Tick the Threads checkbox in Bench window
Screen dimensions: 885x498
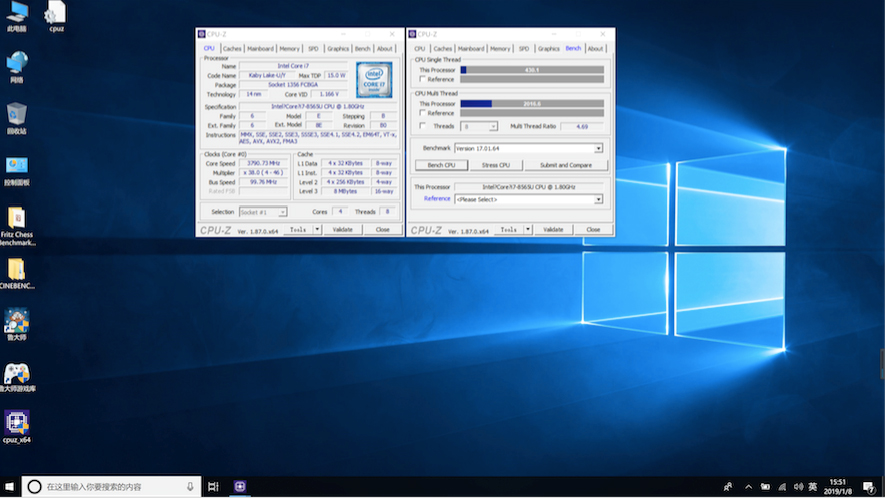[x=422, y=126]
